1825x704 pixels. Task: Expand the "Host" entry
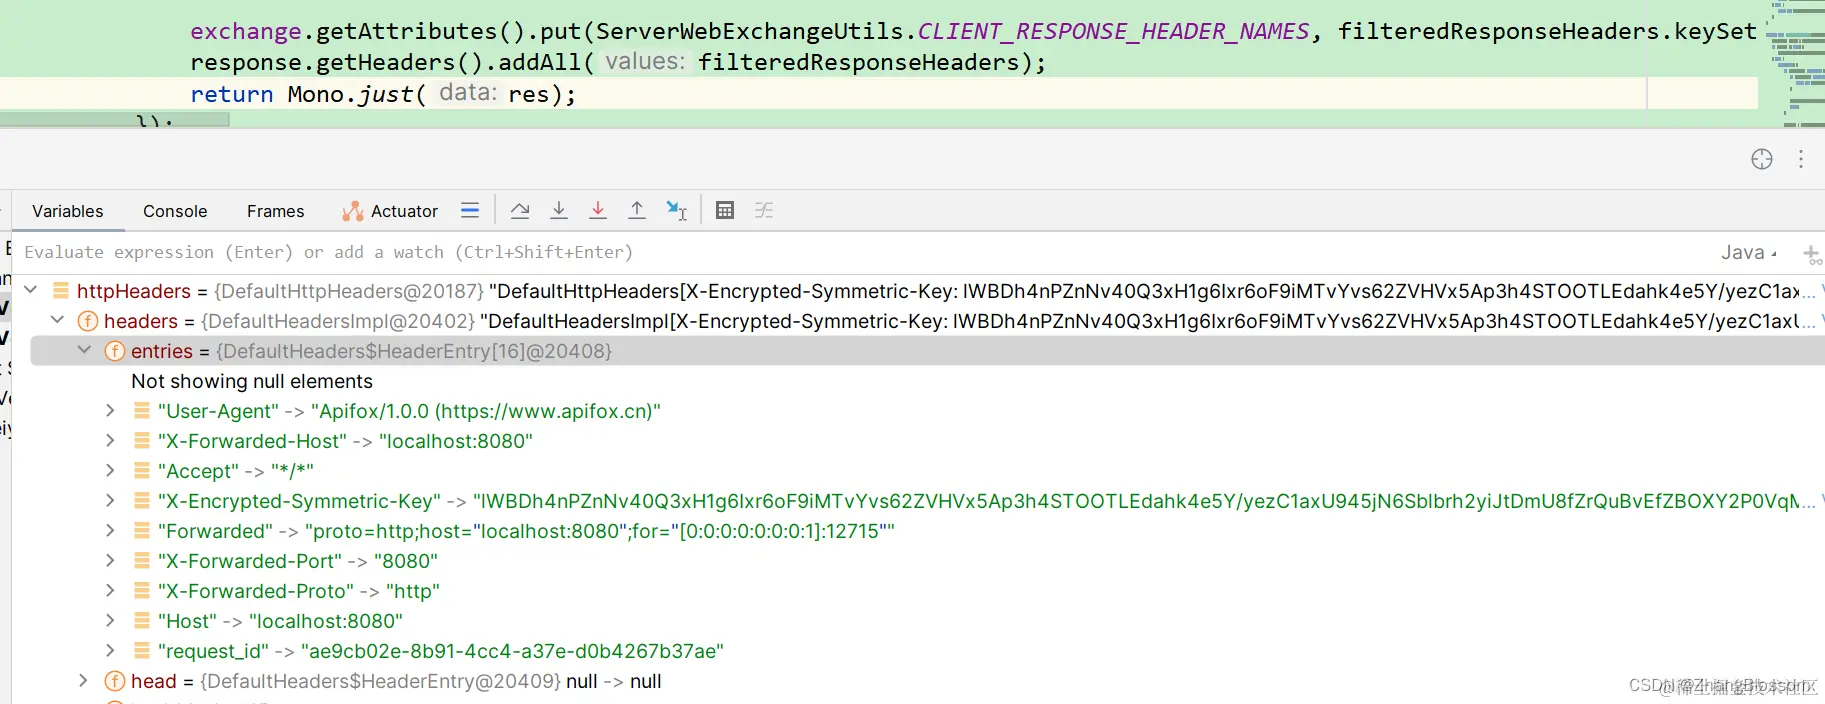click(x=111, y=620)
